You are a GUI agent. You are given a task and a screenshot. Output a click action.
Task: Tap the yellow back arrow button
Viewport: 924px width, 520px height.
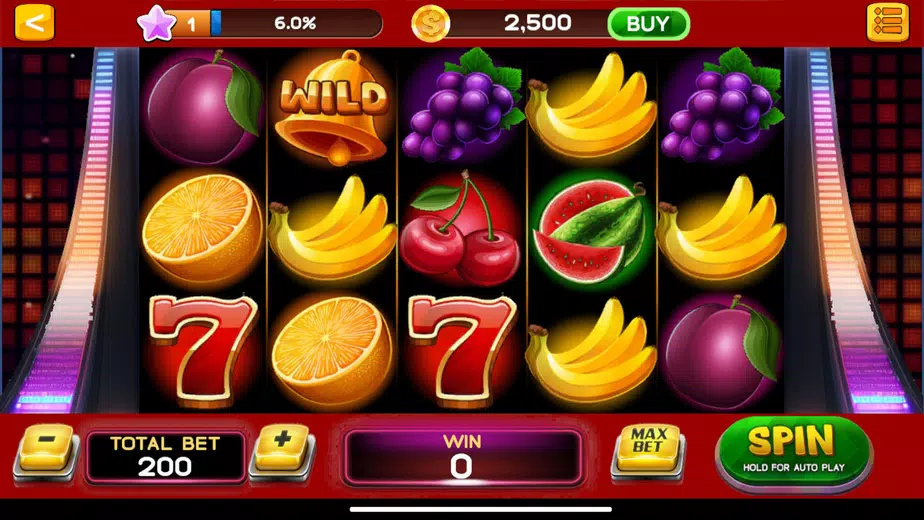pos(34,23)
